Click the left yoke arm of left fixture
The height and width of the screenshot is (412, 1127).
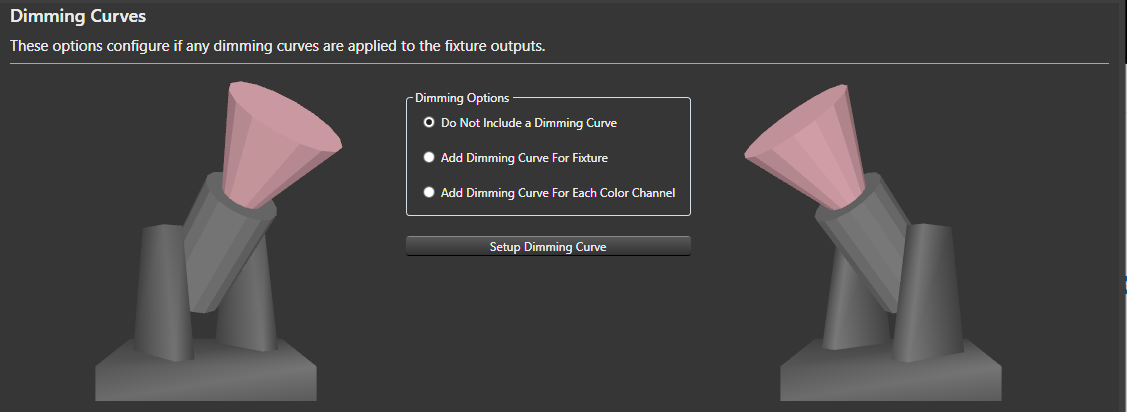(x=162, y=290)
